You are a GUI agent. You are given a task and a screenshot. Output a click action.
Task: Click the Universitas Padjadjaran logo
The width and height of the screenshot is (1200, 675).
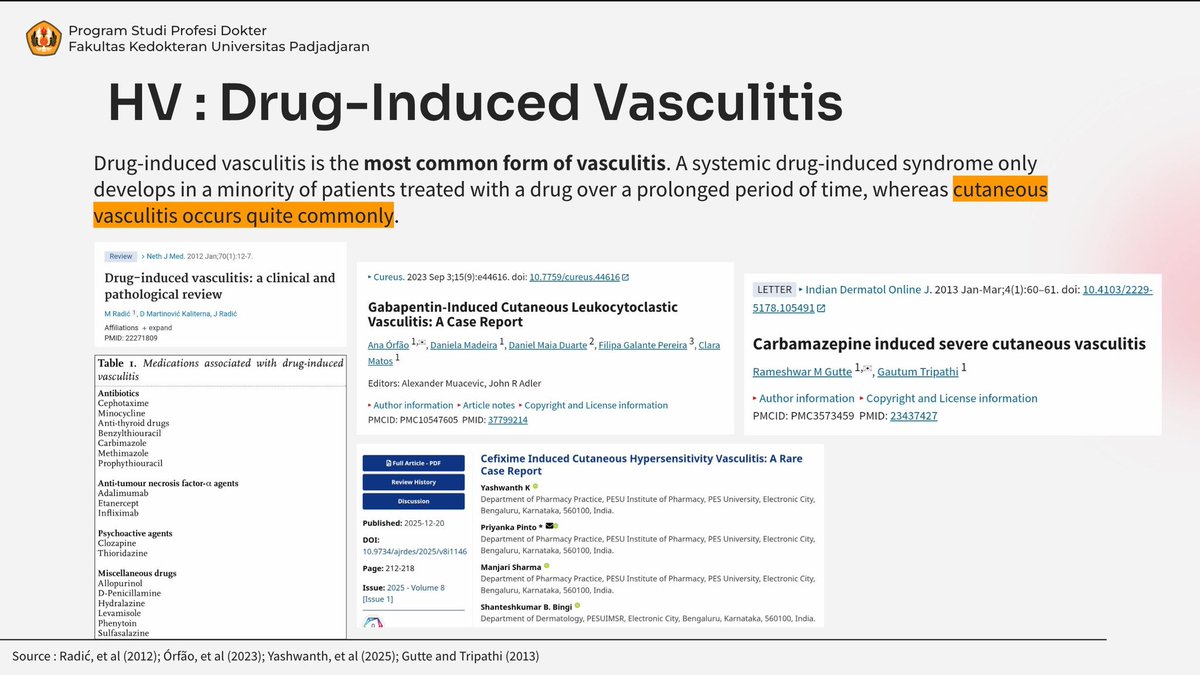click(x=44, y=38)
